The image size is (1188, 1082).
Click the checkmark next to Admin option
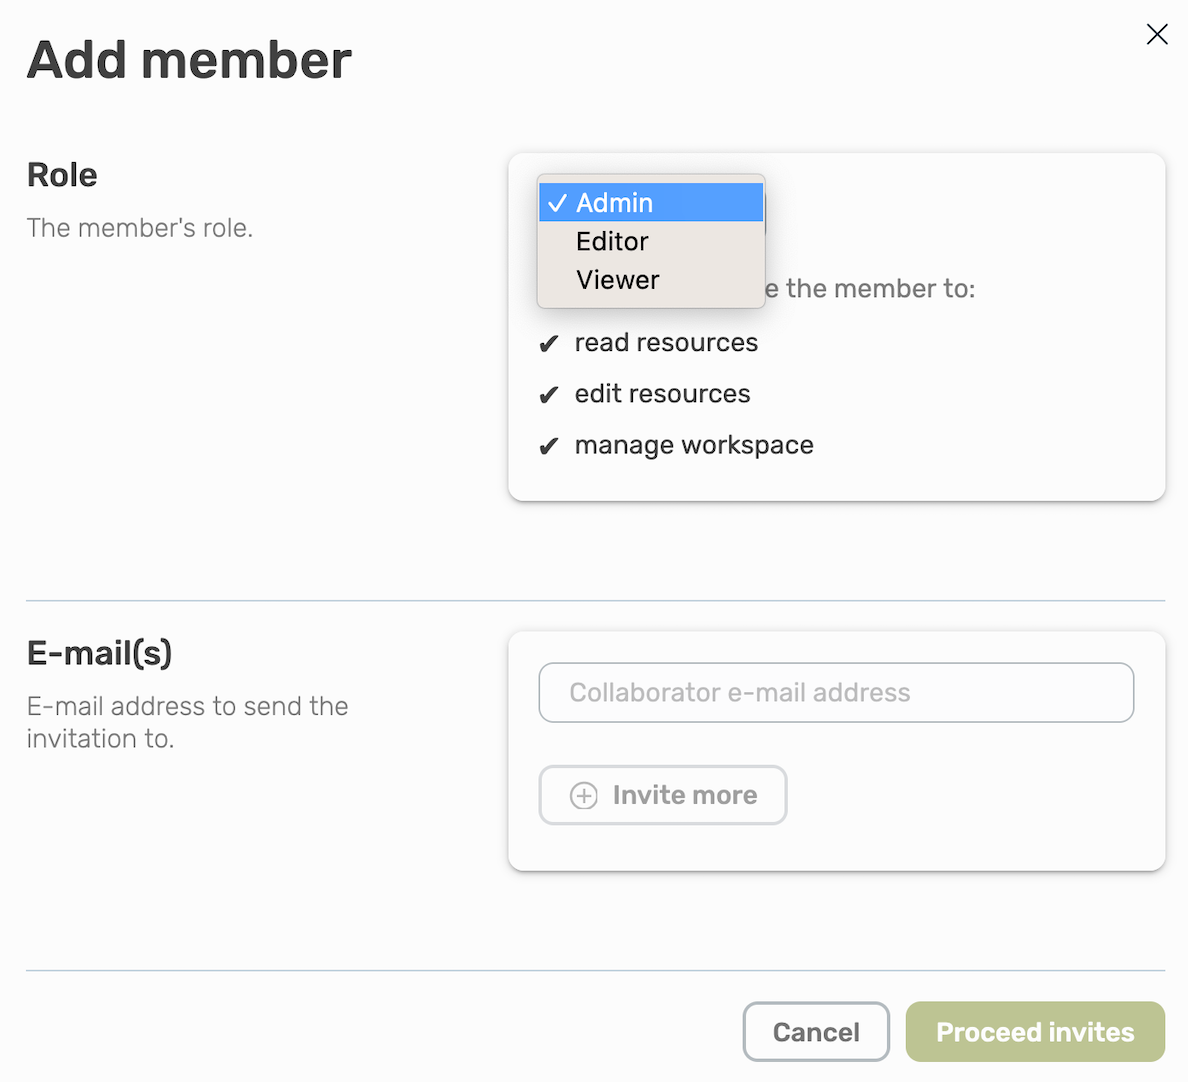[557, 202]
